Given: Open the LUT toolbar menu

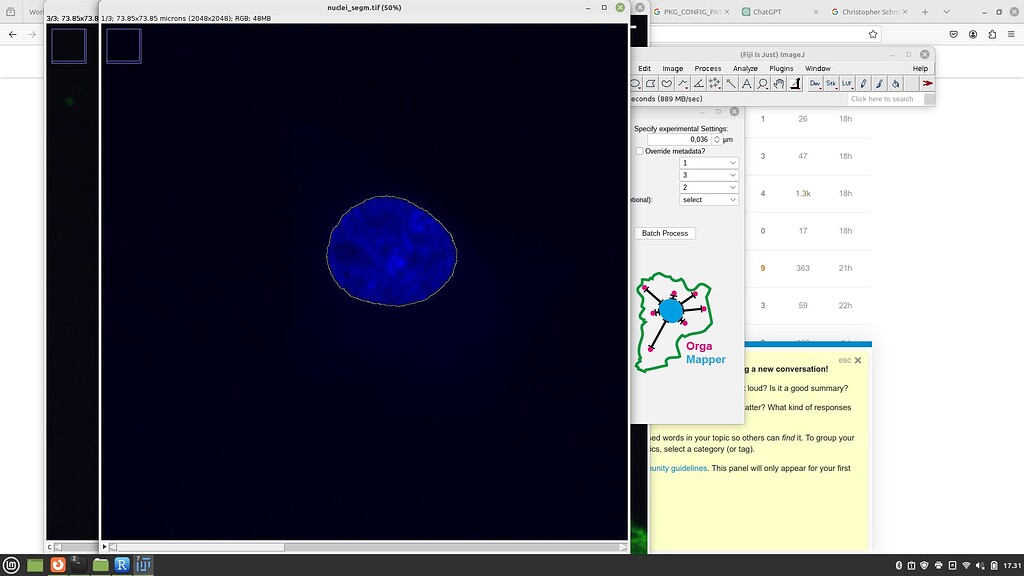Looking at the screenshot, I should 847,83.
